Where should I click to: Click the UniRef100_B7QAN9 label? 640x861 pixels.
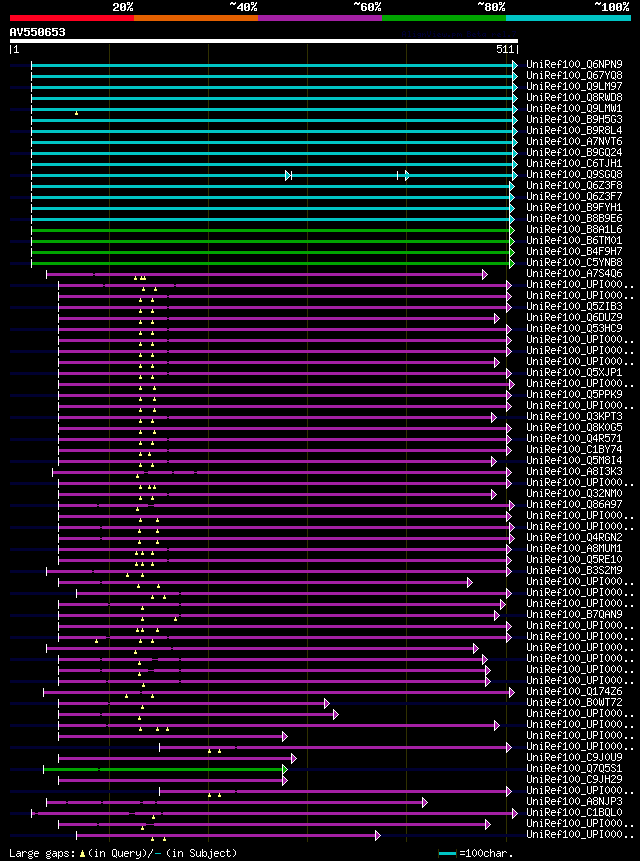point(574,614)
